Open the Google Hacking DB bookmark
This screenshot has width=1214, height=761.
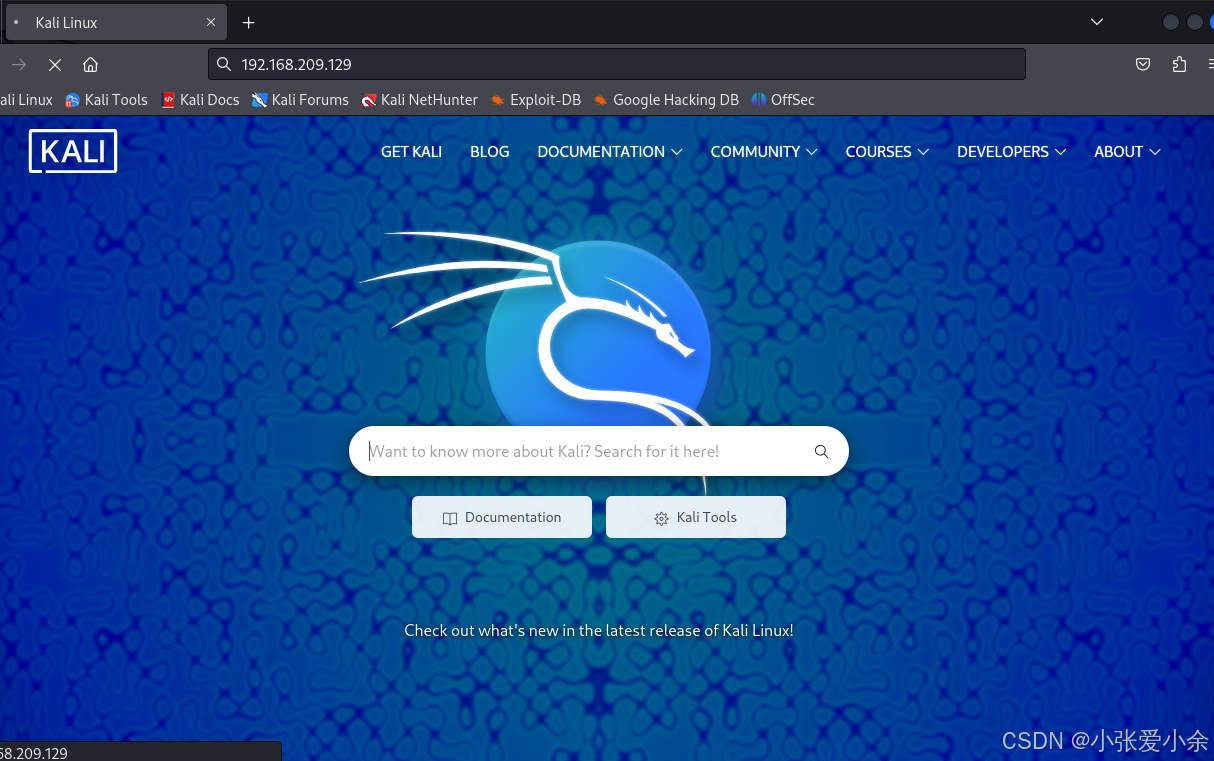pyautogui.click(x=665, y=100)
